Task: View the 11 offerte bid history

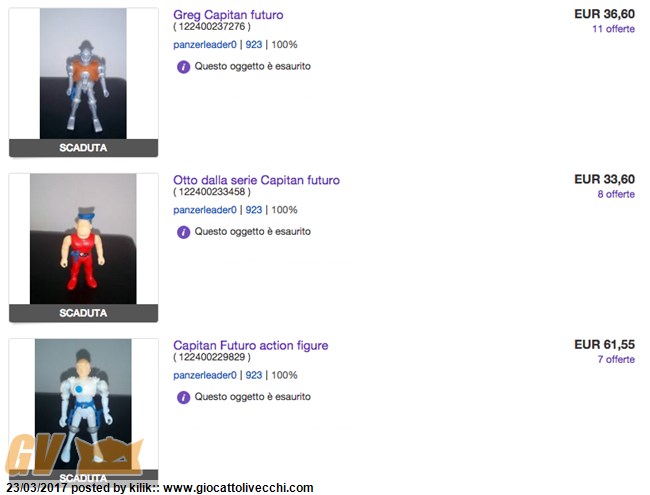Action: pyautogui.click(x=614, y=29)
